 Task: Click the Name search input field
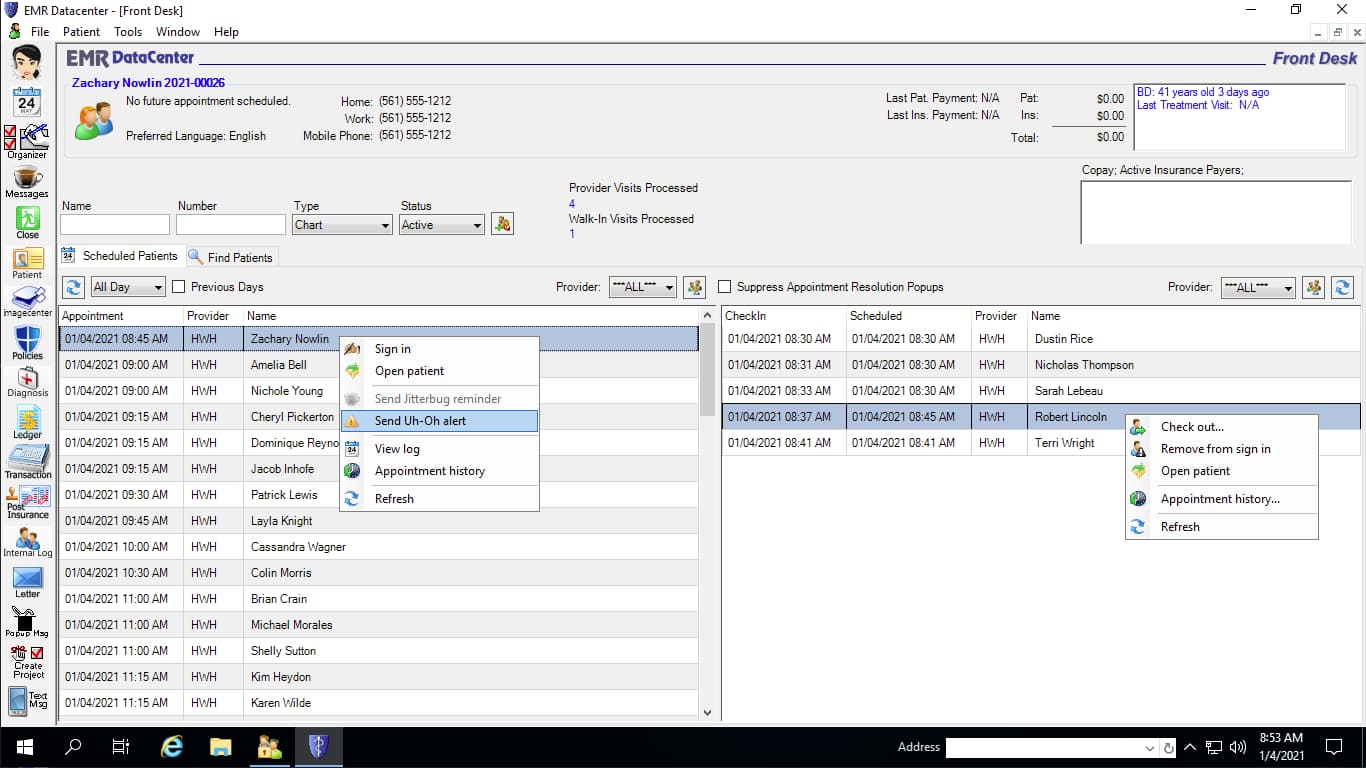coord(115,225)
